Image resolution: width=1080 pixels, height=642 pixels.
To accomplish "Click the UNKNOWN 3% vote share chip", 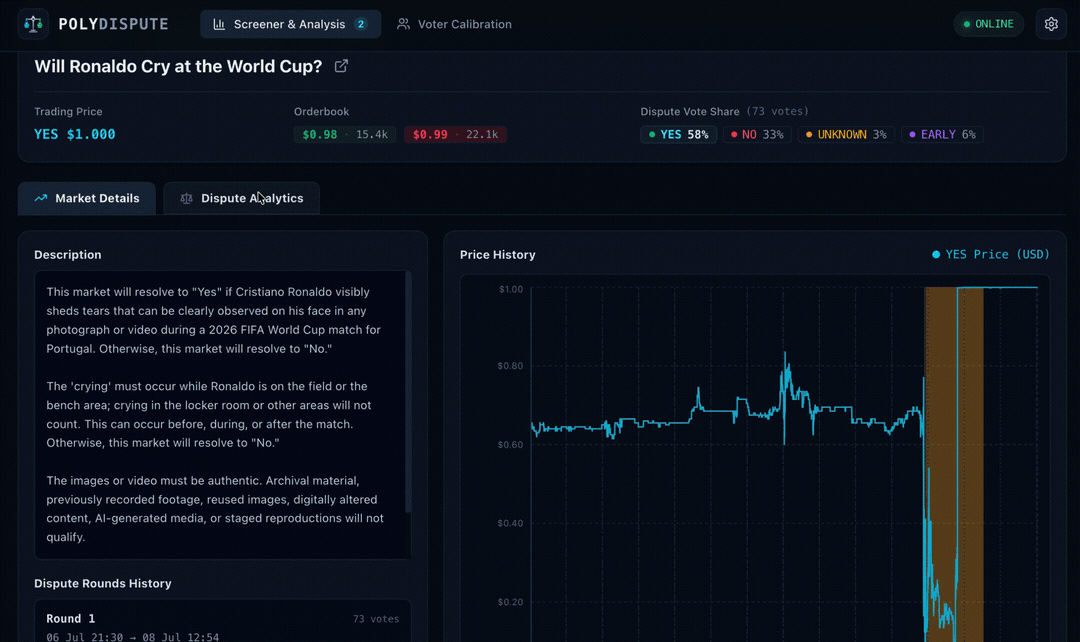I will pos(846,134).
